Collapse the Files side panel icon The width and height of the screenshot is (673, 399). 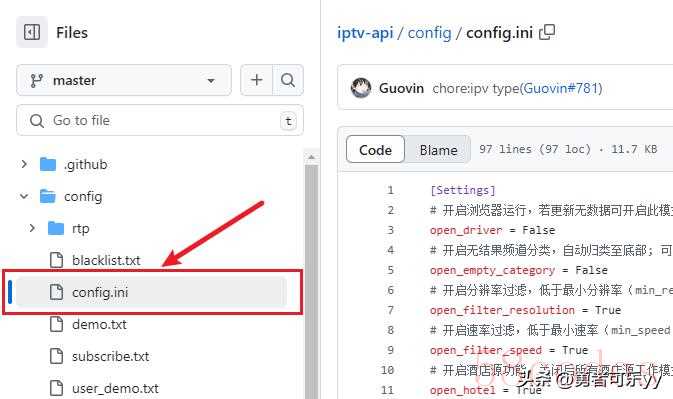coord(32,32)
